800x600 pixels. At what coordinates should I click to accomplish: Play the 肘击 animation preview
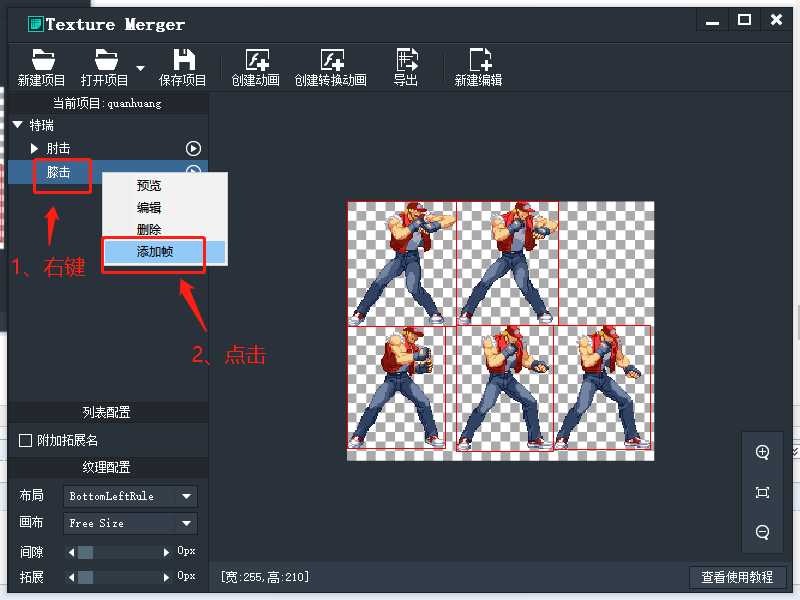click(193, 148)
